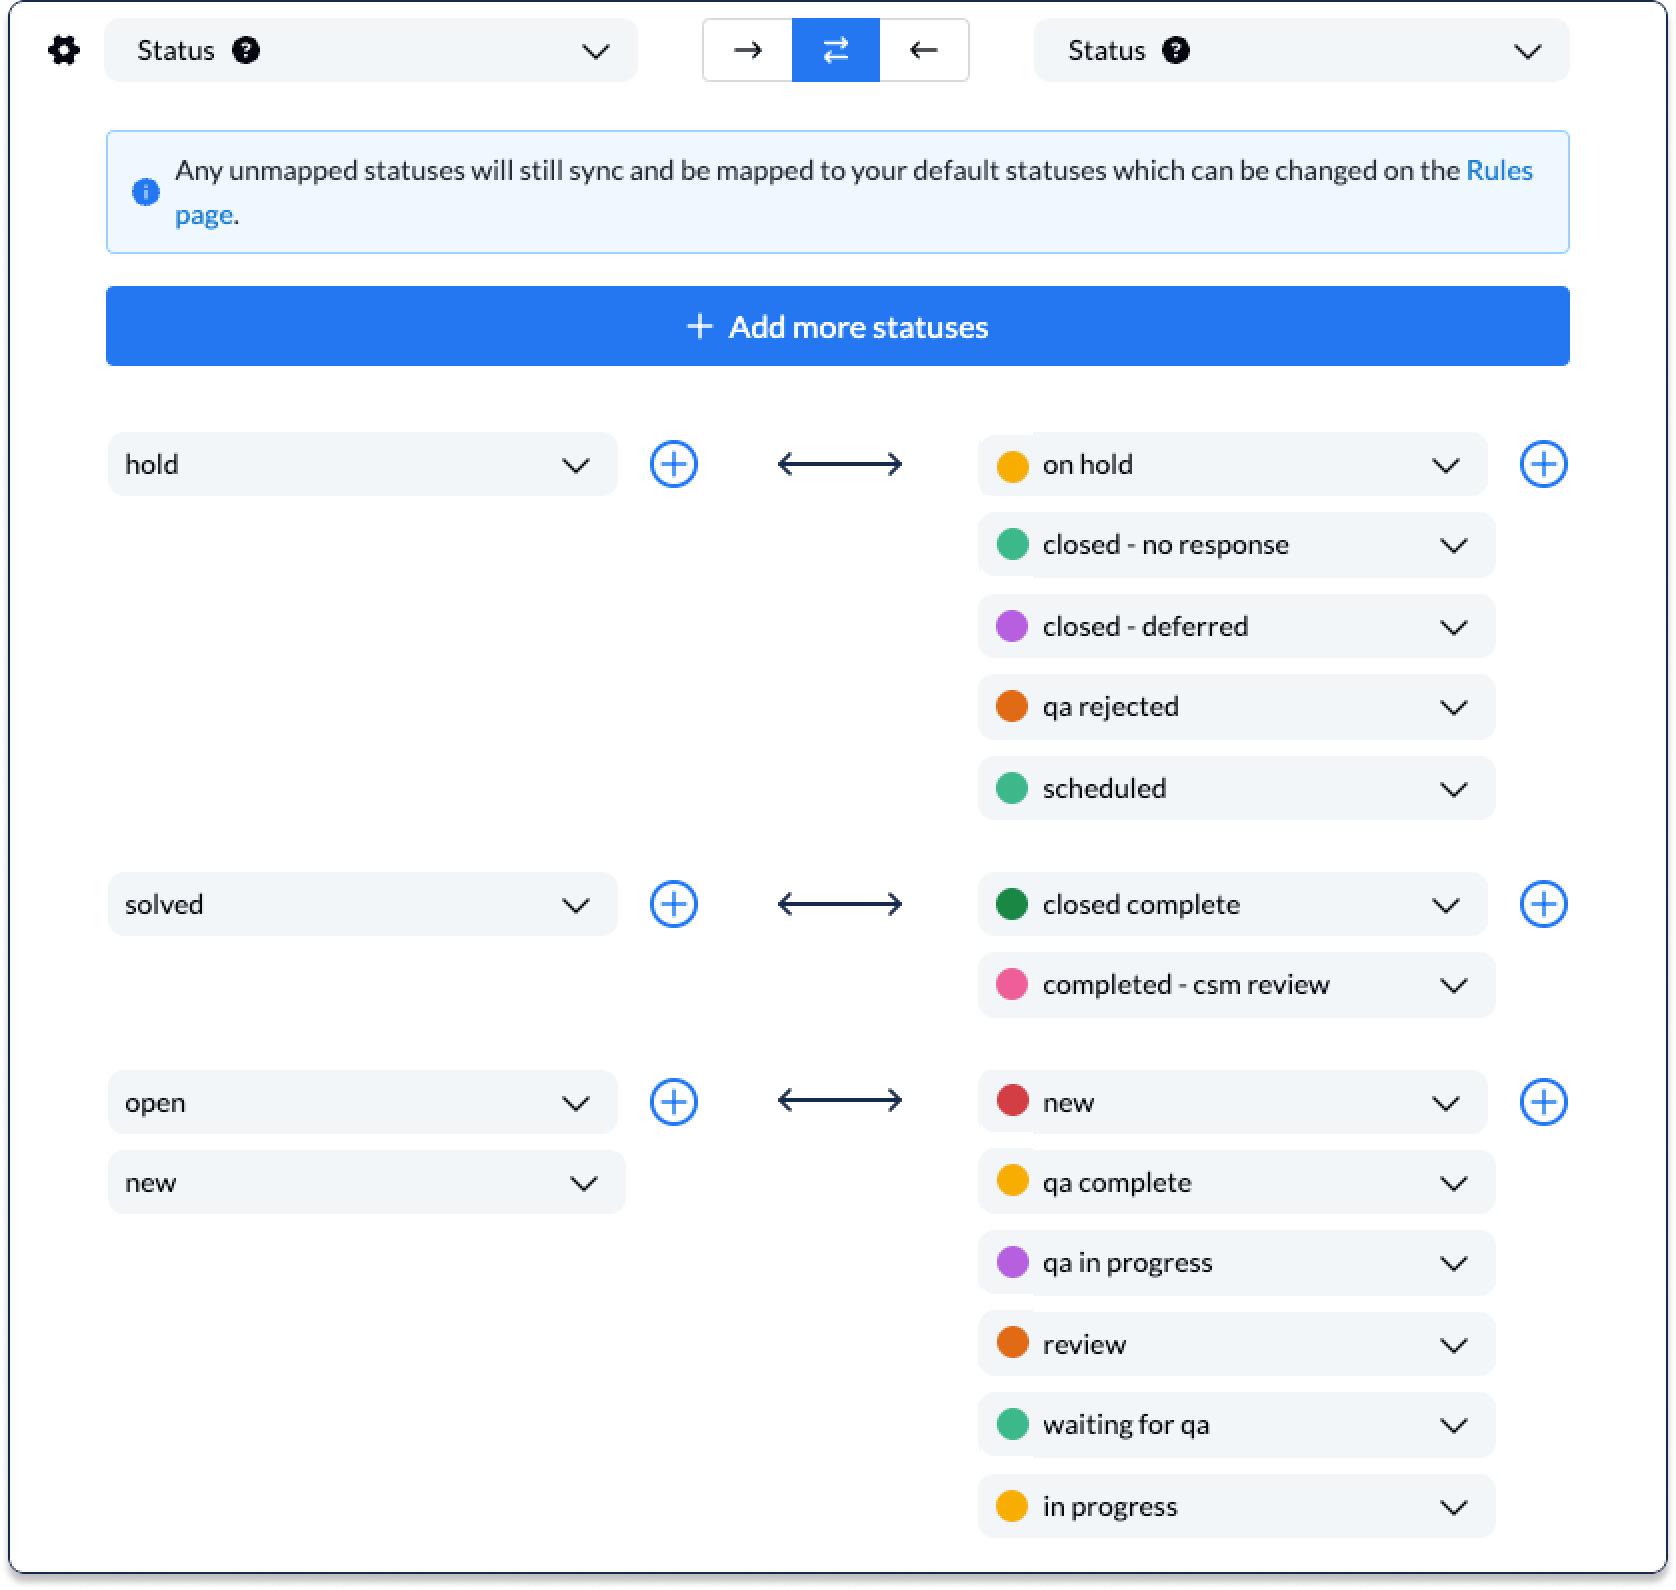Expand the waiting for qa dropdown
Viewport: 1676px width, 1590px height.
click(x=1455, y=1425)
